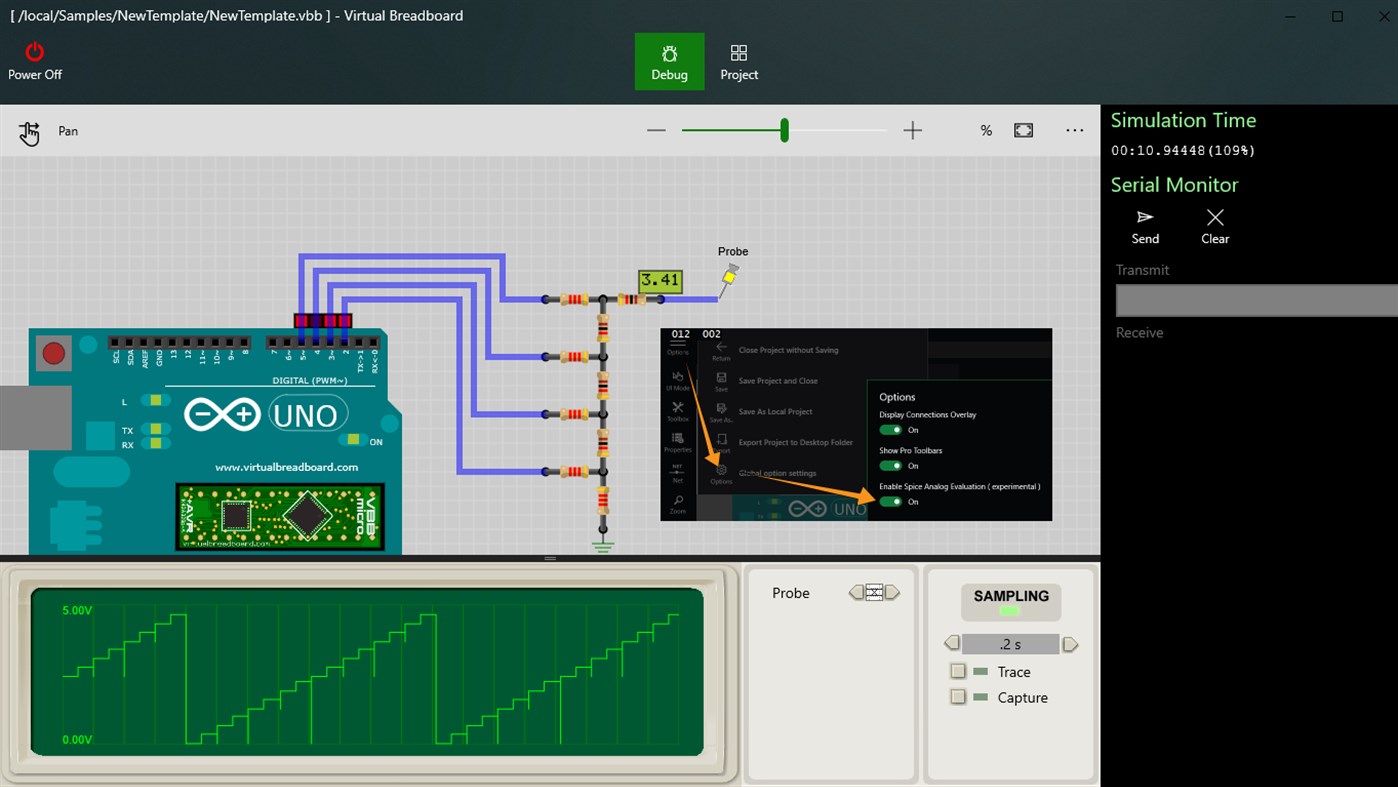Click the percent zoom icon

986,130
